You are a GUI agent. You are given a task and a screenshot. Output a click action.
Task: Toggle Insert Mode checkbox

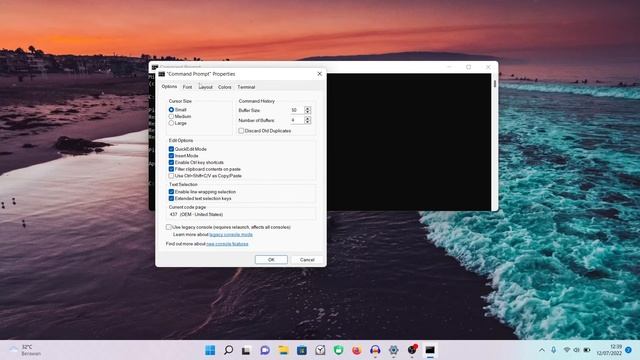tap(171, 156)
